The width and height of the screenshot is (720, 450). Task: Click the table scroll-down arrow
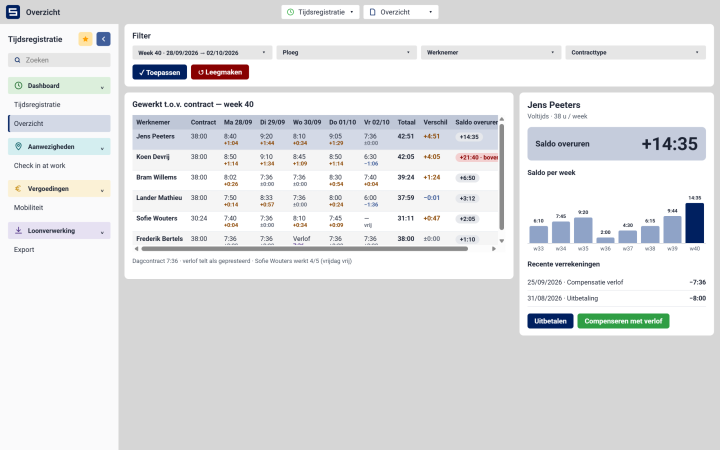501,241
